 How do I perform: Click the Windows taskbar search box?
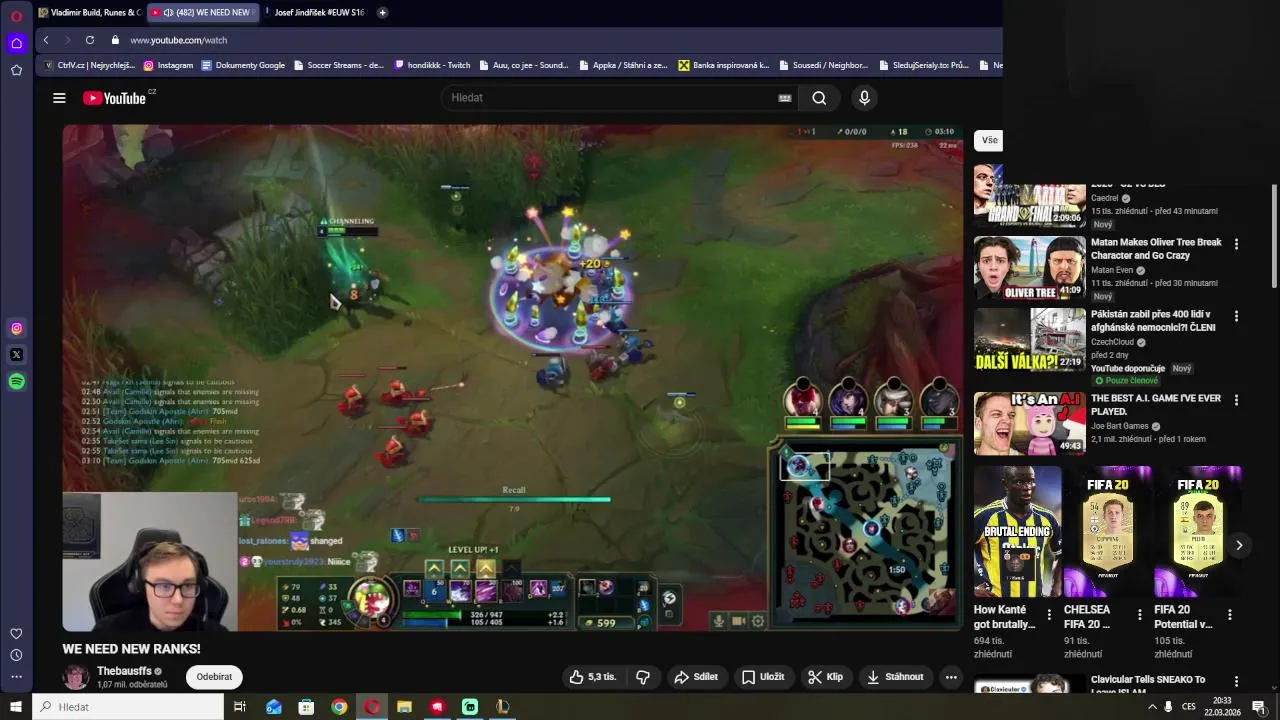[x=128, y=707]
